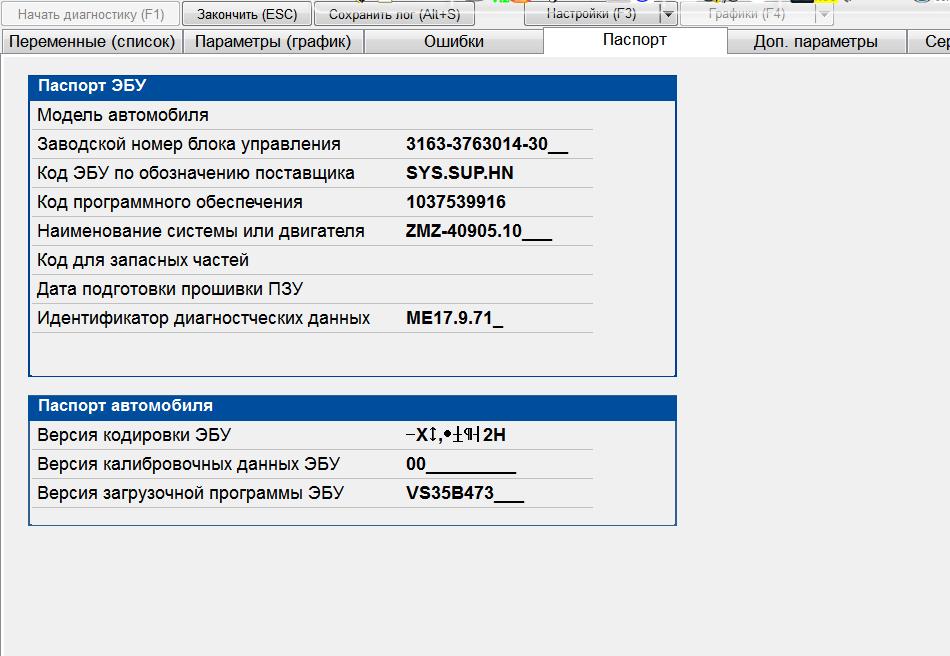This screenshot has width=950, height=656.
Task: Open the Ошибки tab
Action: coord(454,42)
